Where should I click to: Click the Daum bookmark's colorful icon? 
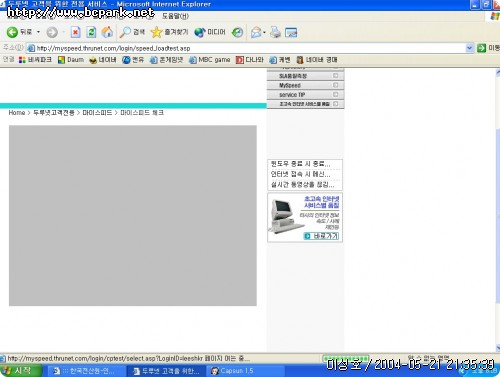[x=61, y=60]
